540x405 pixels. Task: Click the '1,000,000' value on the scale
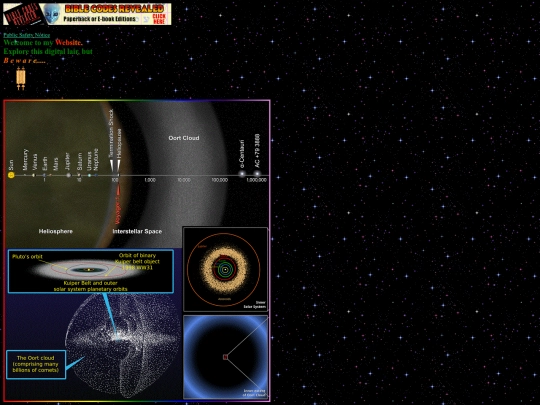(x=257, y=180)
